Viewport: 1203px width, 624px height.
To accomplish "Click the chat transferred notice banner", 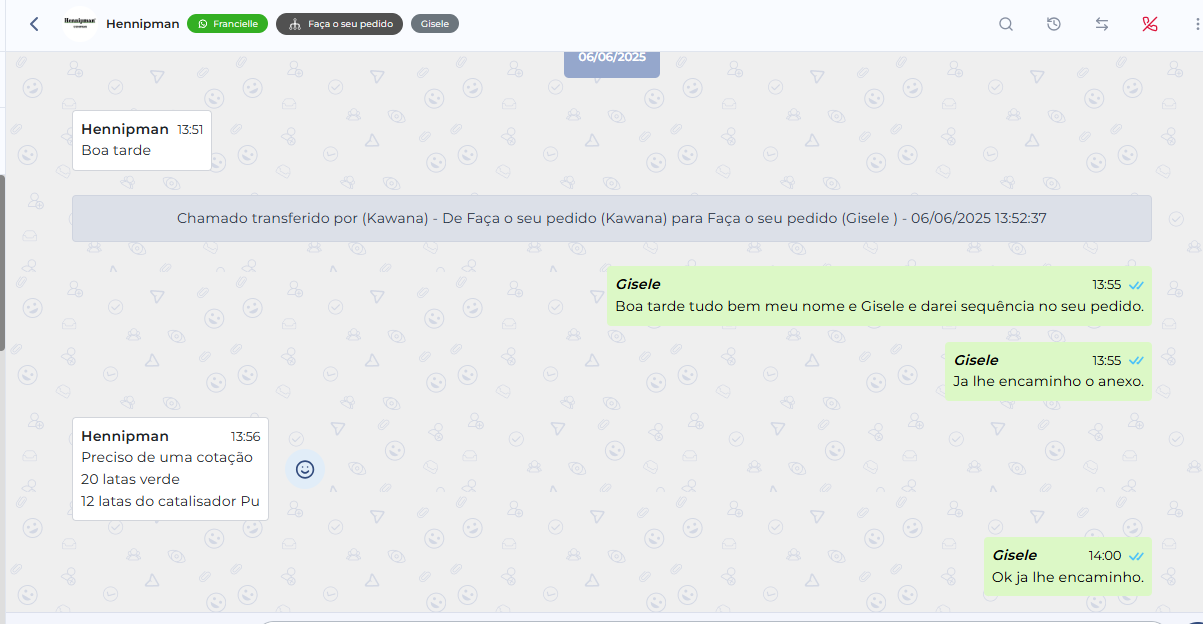I will [x=612, y=218].
